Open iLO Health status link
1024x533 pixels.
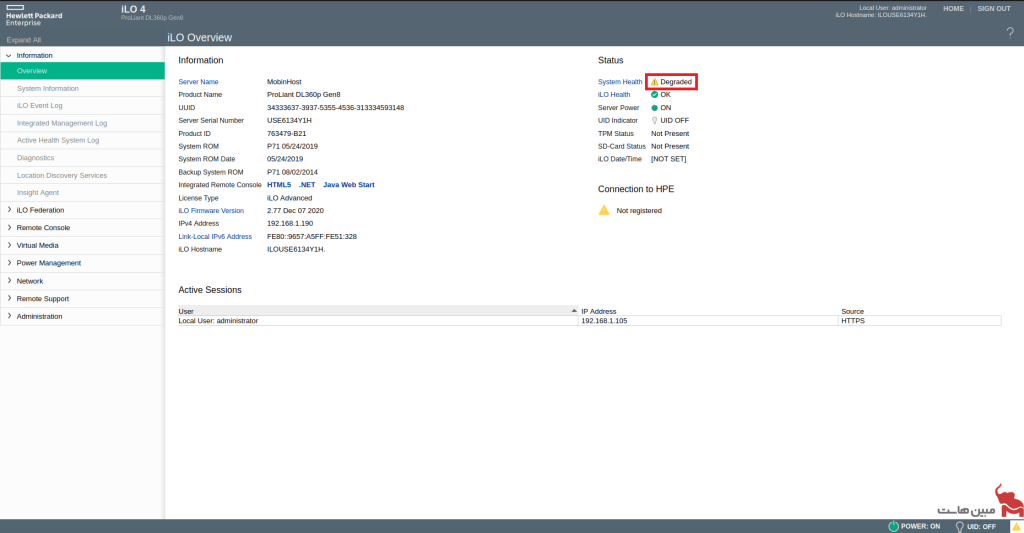(614, 95)
